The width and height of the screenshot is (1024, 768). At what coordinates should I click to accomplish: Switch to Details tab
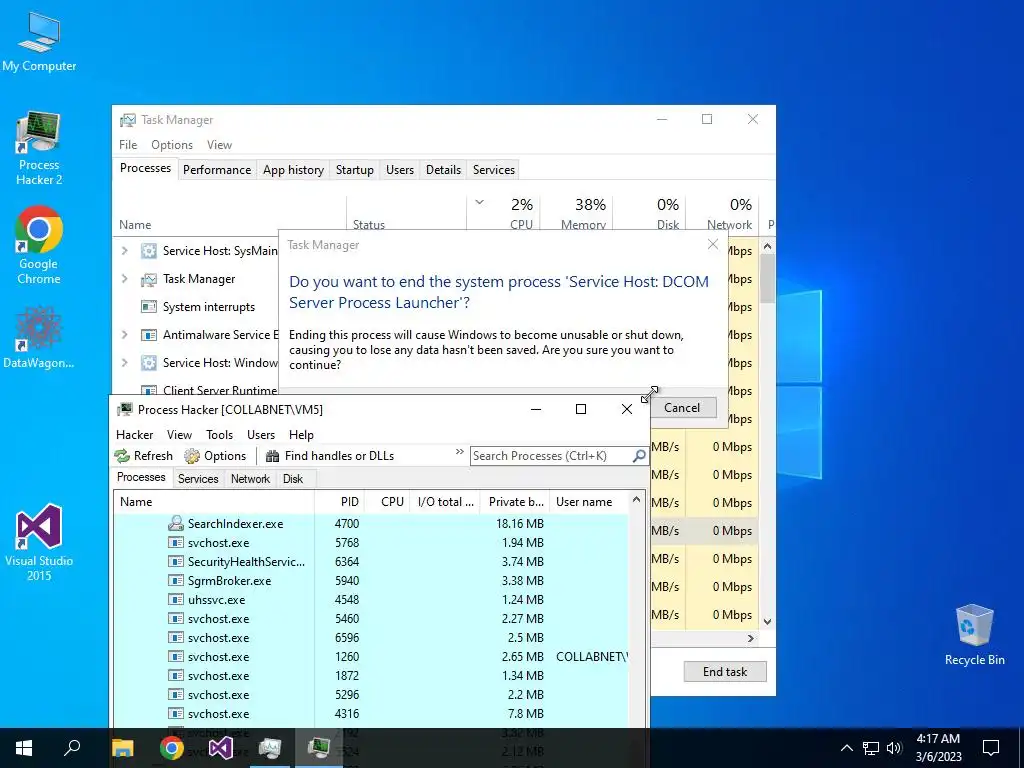(x=443, y=170)
